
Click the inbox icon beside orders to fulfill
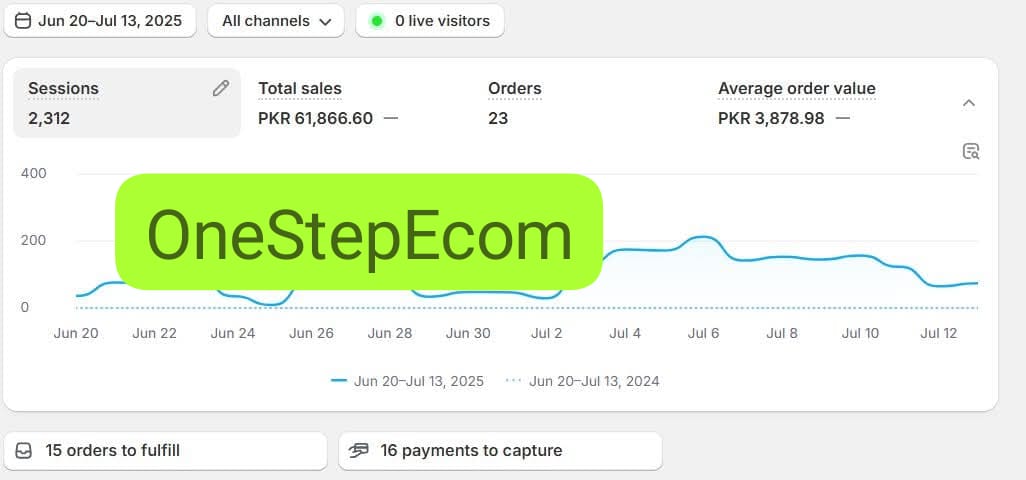(24, 451)
